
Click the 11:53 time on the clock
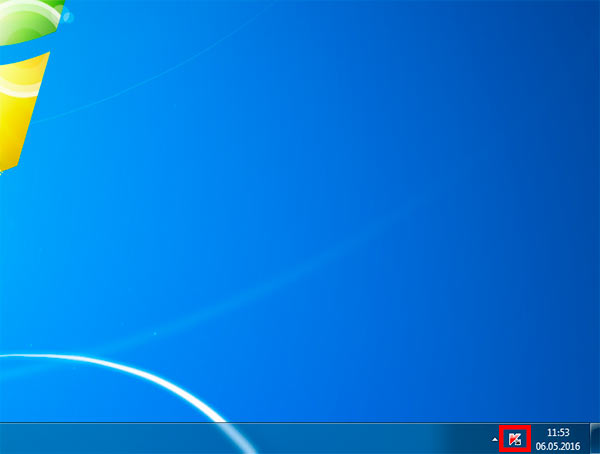tap(559, 432)
